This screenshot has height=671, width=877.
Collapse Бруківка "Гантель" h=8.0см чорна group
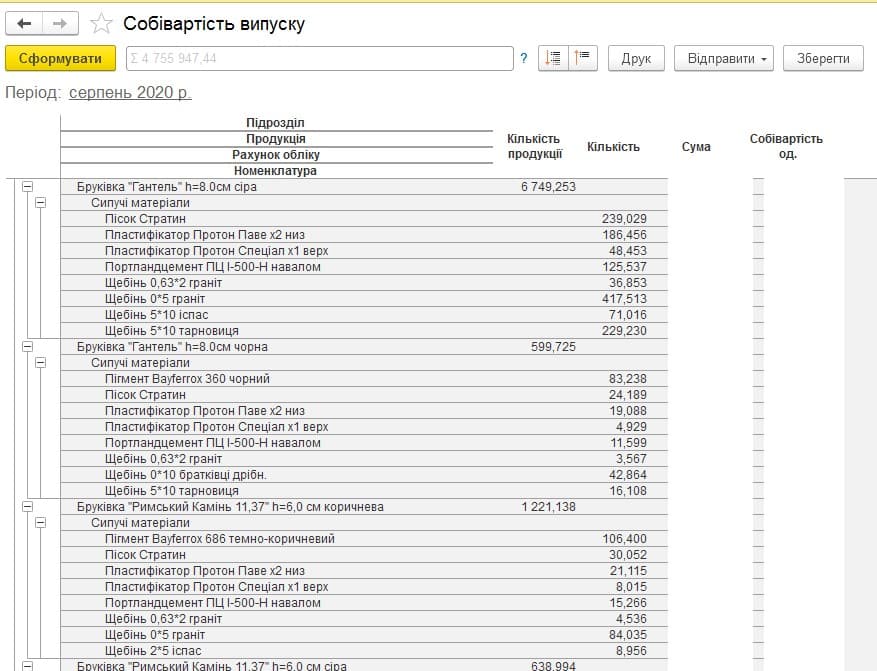point(27,347)
